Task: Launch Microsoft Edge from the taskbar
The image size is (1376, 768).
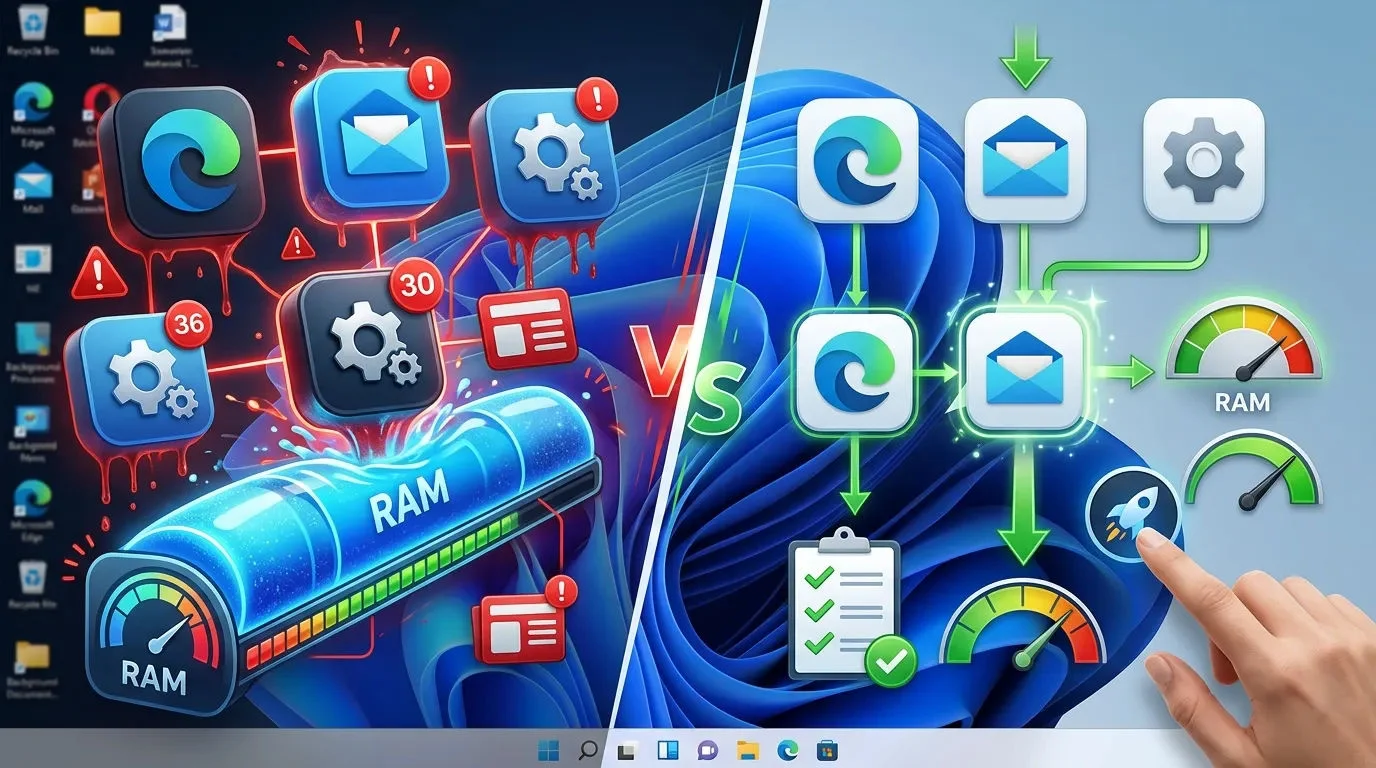Action: pyautogui.click(x=787, y=750)
